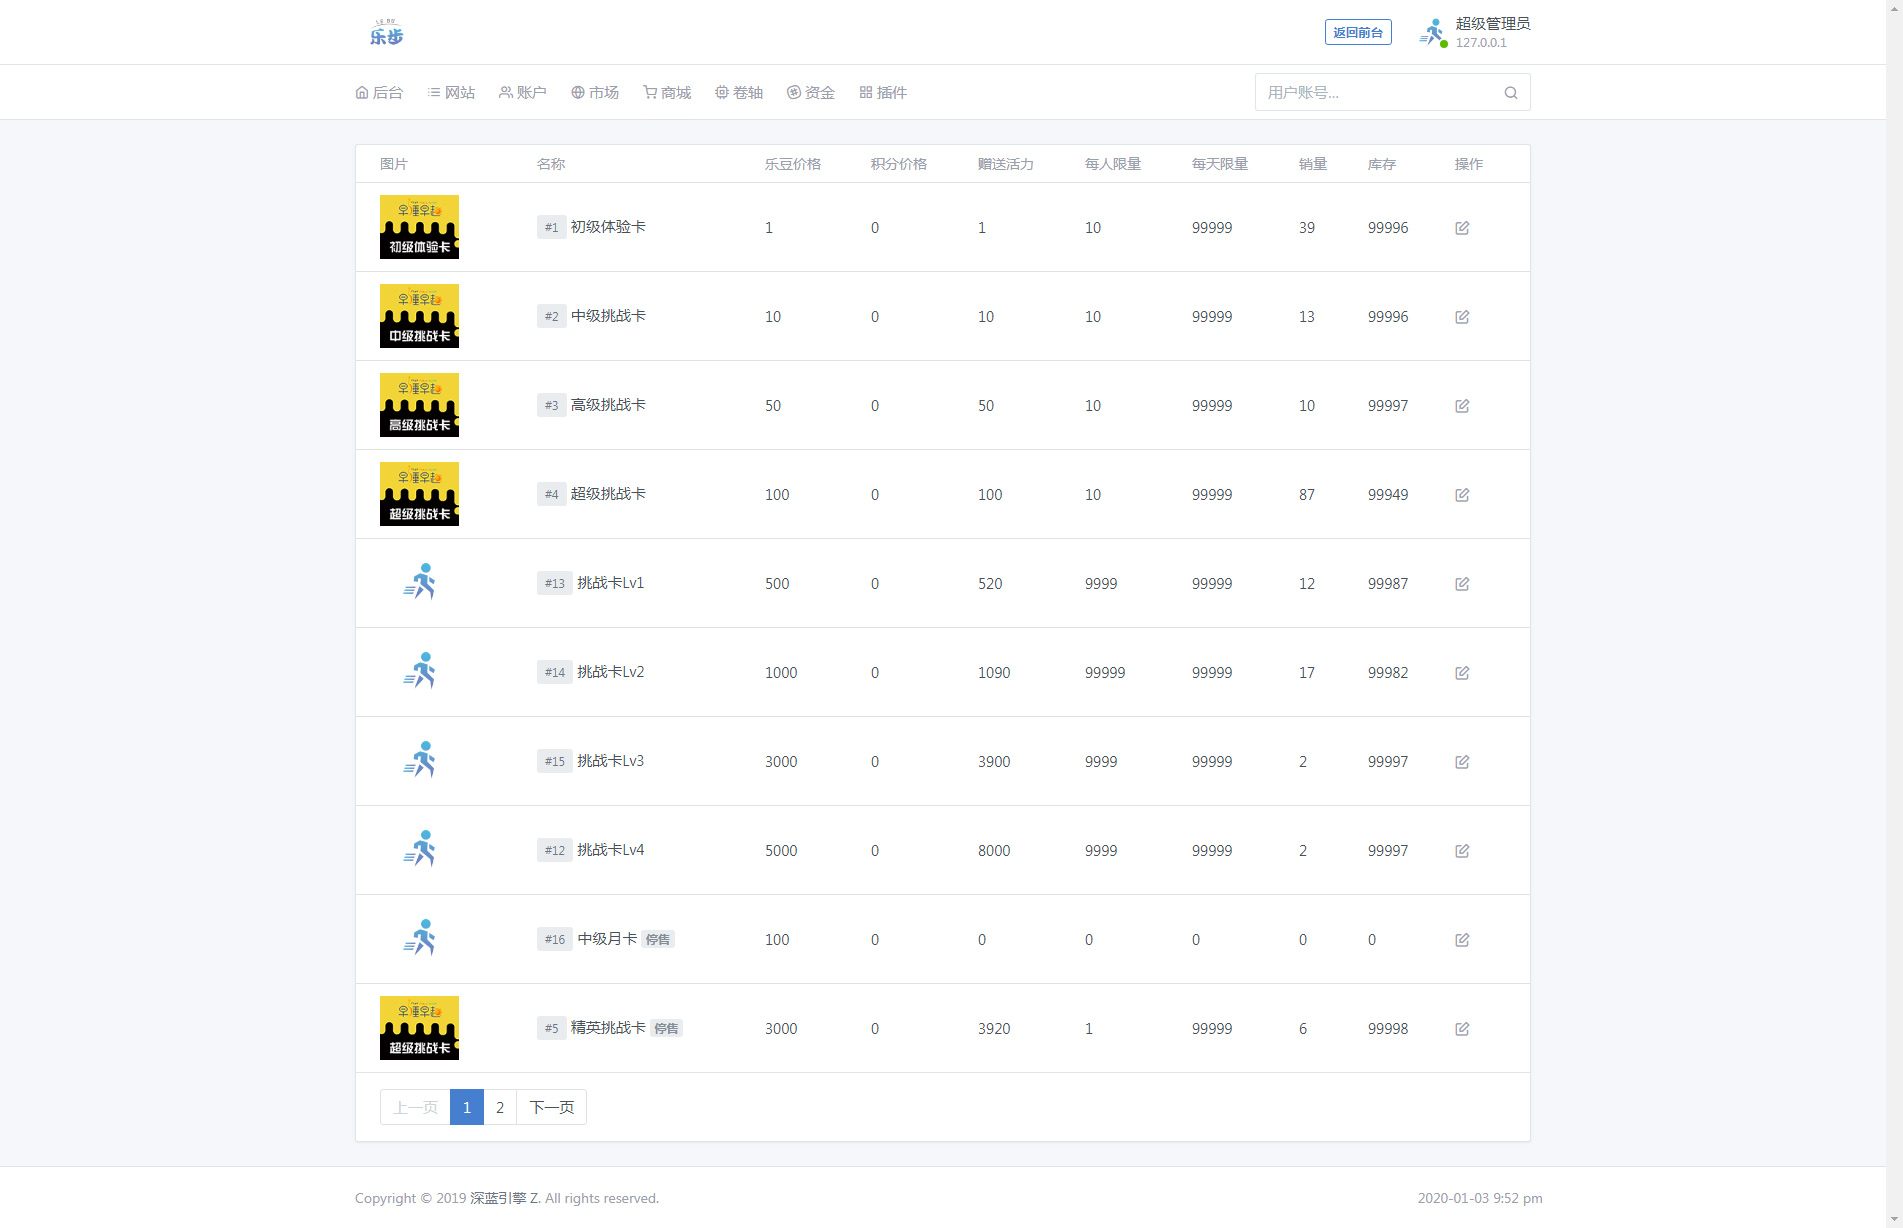Click the runner image for 挑战卡Lv4
Screen dimensions: 1903x1228
click(420, 849)
